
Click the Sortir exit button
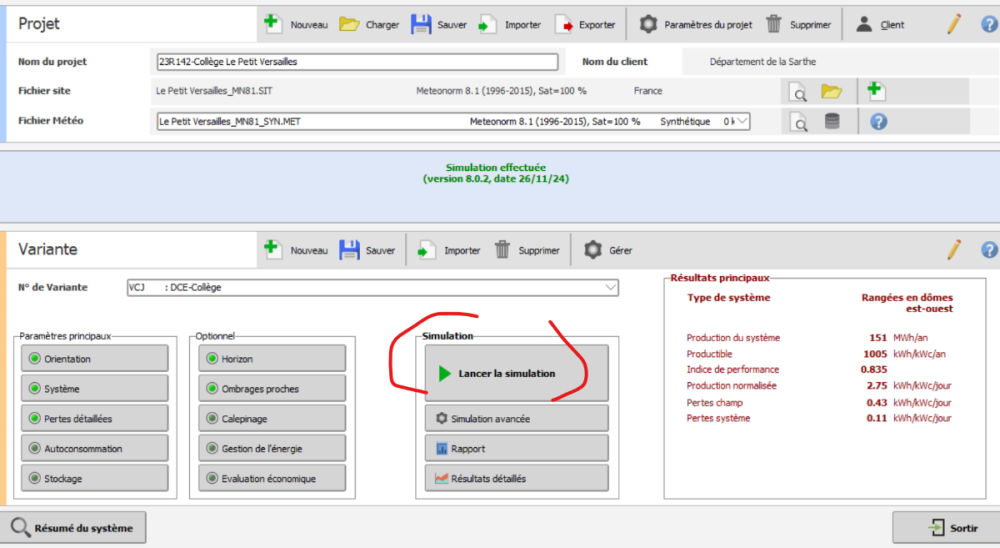(x=944, y=527)
